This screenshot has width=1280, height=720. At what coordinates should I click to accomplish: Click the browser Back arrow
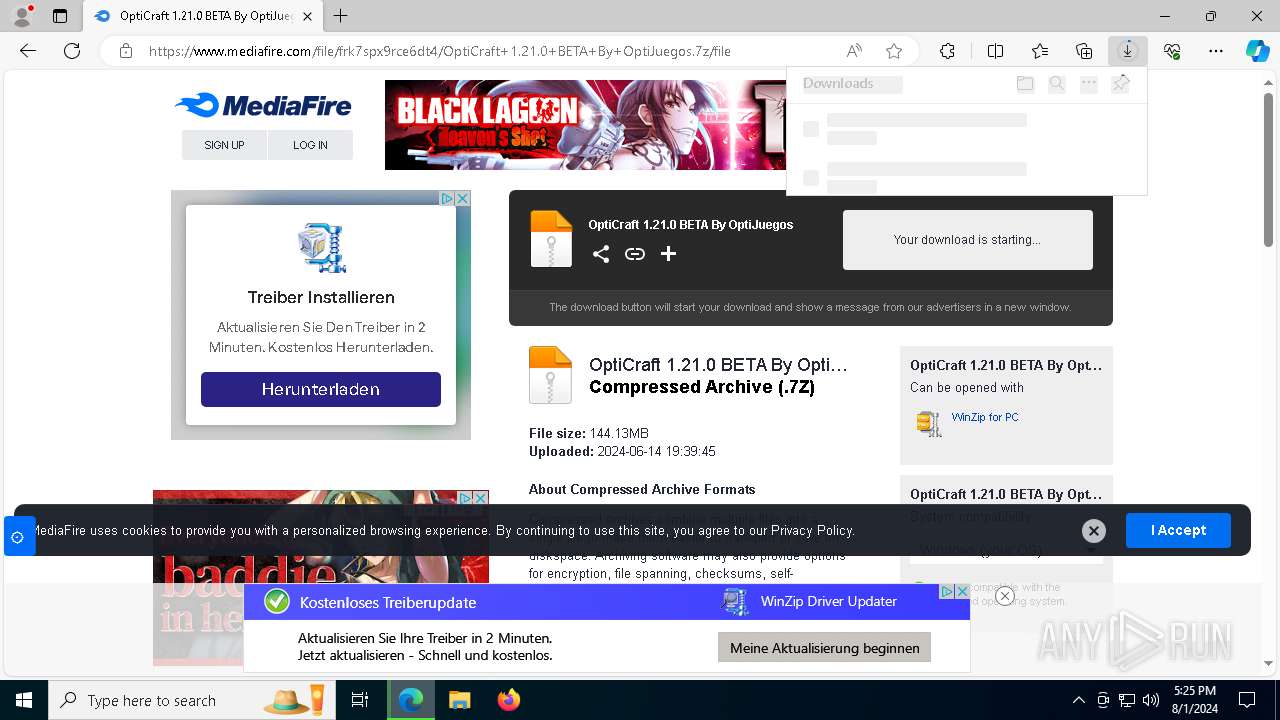pos(28,51)
